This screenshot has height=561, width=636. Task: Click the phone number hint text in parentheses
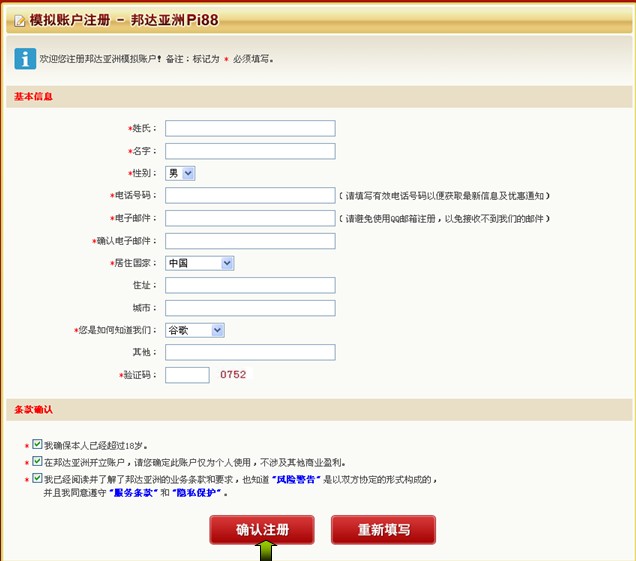(x=445, y=196)
